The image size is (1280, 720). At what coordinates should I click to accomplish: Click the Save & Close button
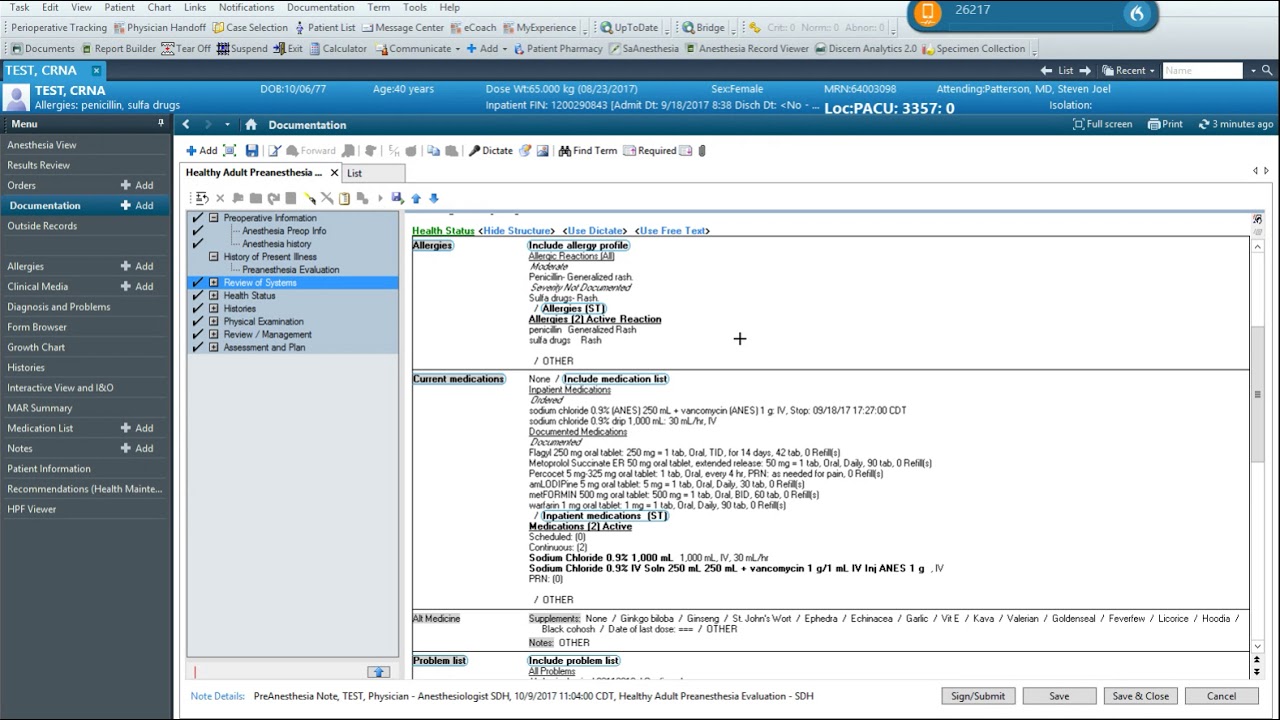pos(1140,696)
